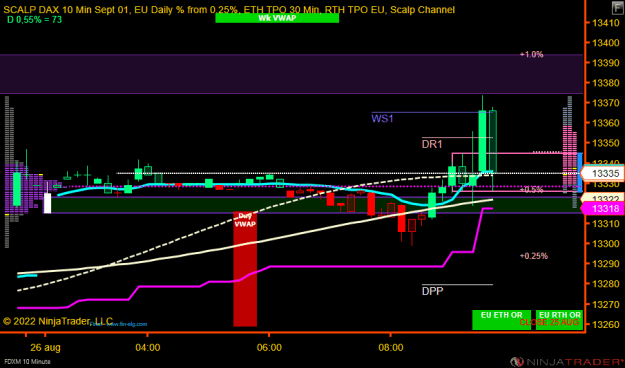Click the D 0,55% = 73 indicator text
Screen dimensions: 625x368
(x=34, y=20)
